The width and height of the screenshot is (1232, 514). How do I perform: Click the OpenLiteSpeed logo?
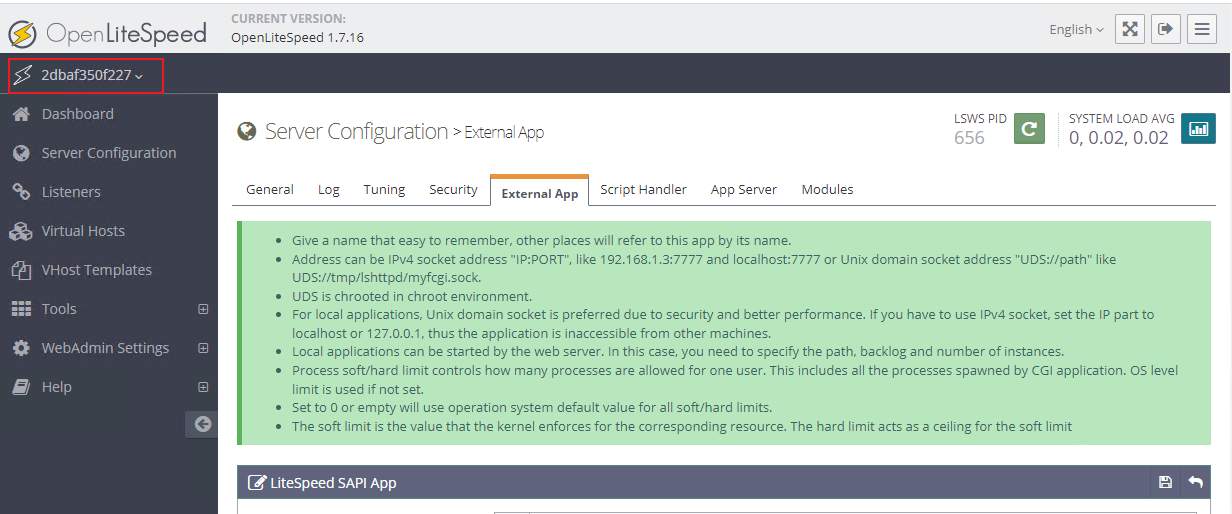pos(107,33)
